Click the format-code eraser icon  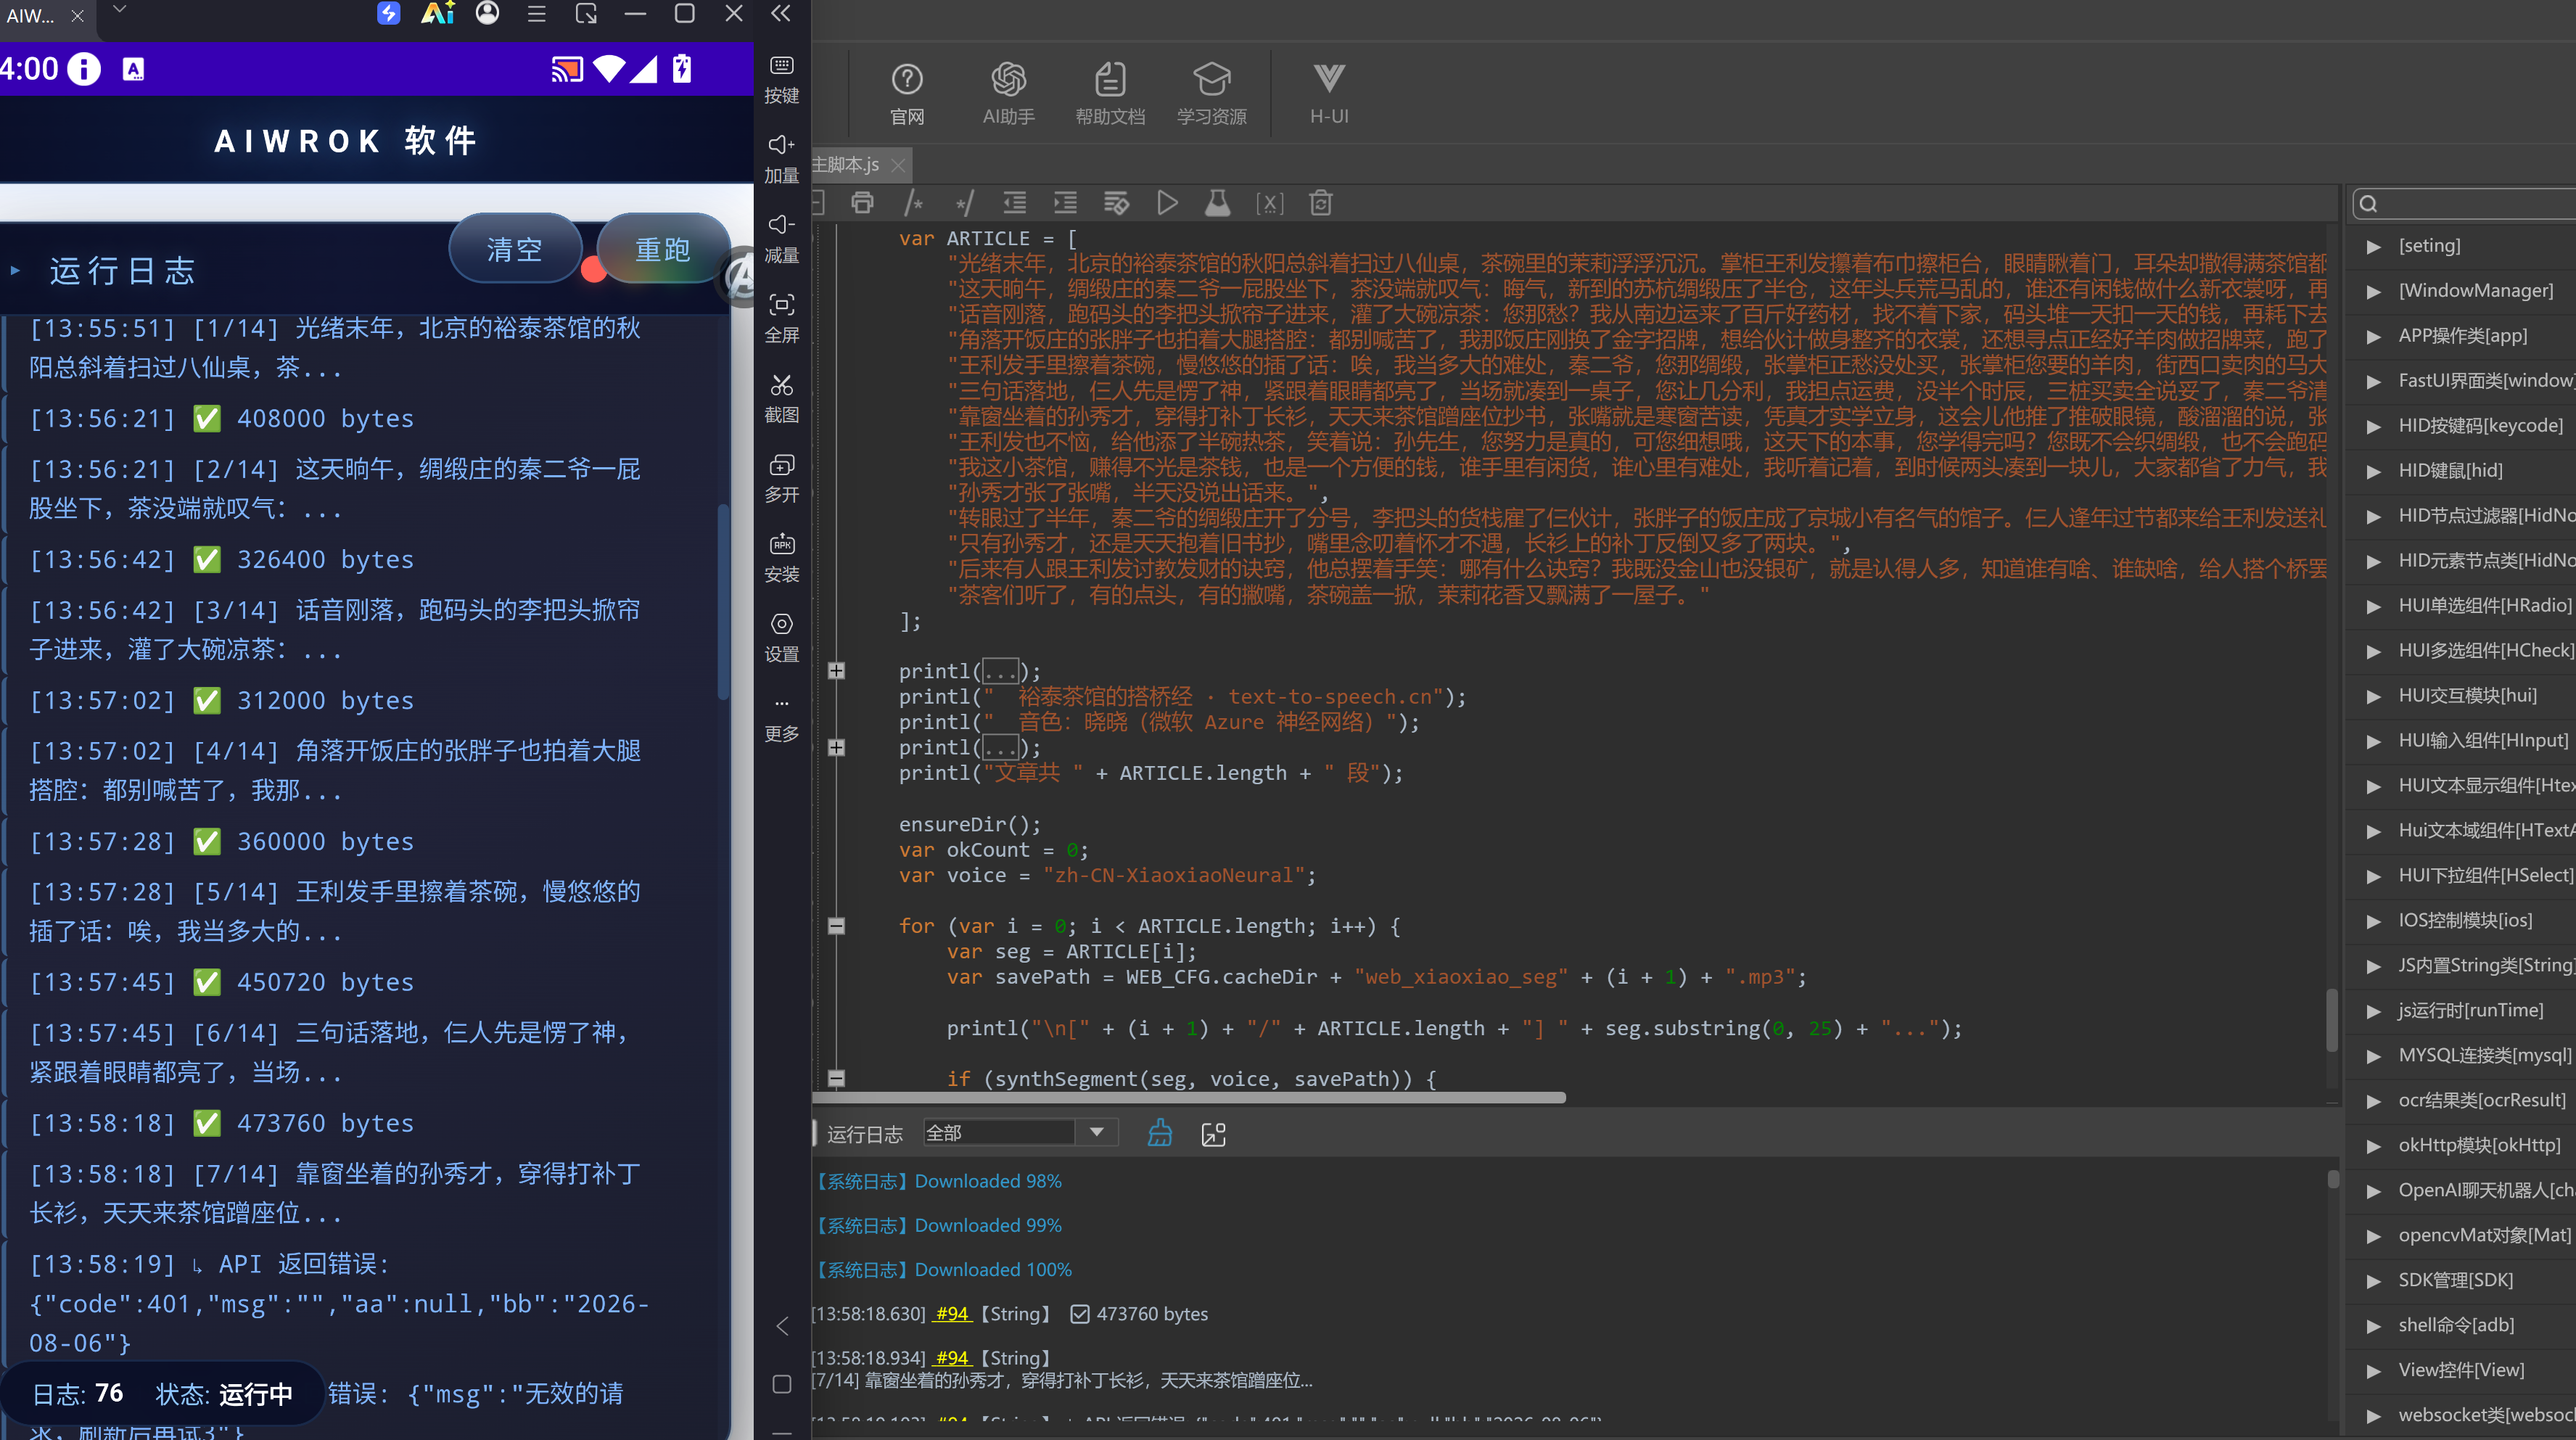1116,203
